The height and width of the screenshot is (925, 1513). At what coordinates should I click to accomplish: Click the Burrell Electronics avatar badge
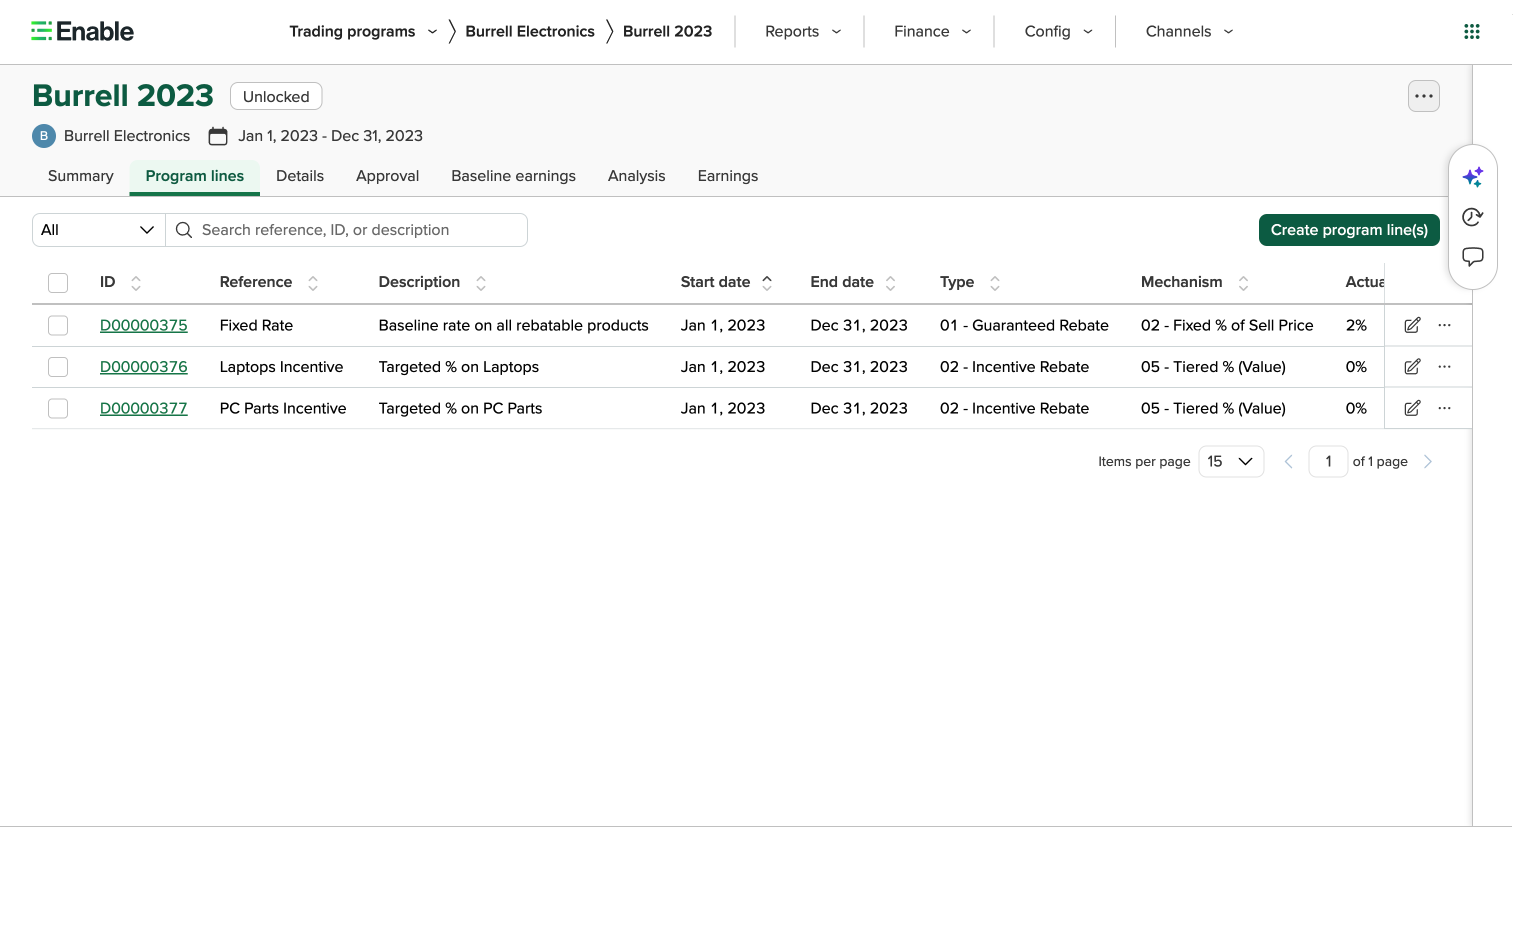[44, 136]
